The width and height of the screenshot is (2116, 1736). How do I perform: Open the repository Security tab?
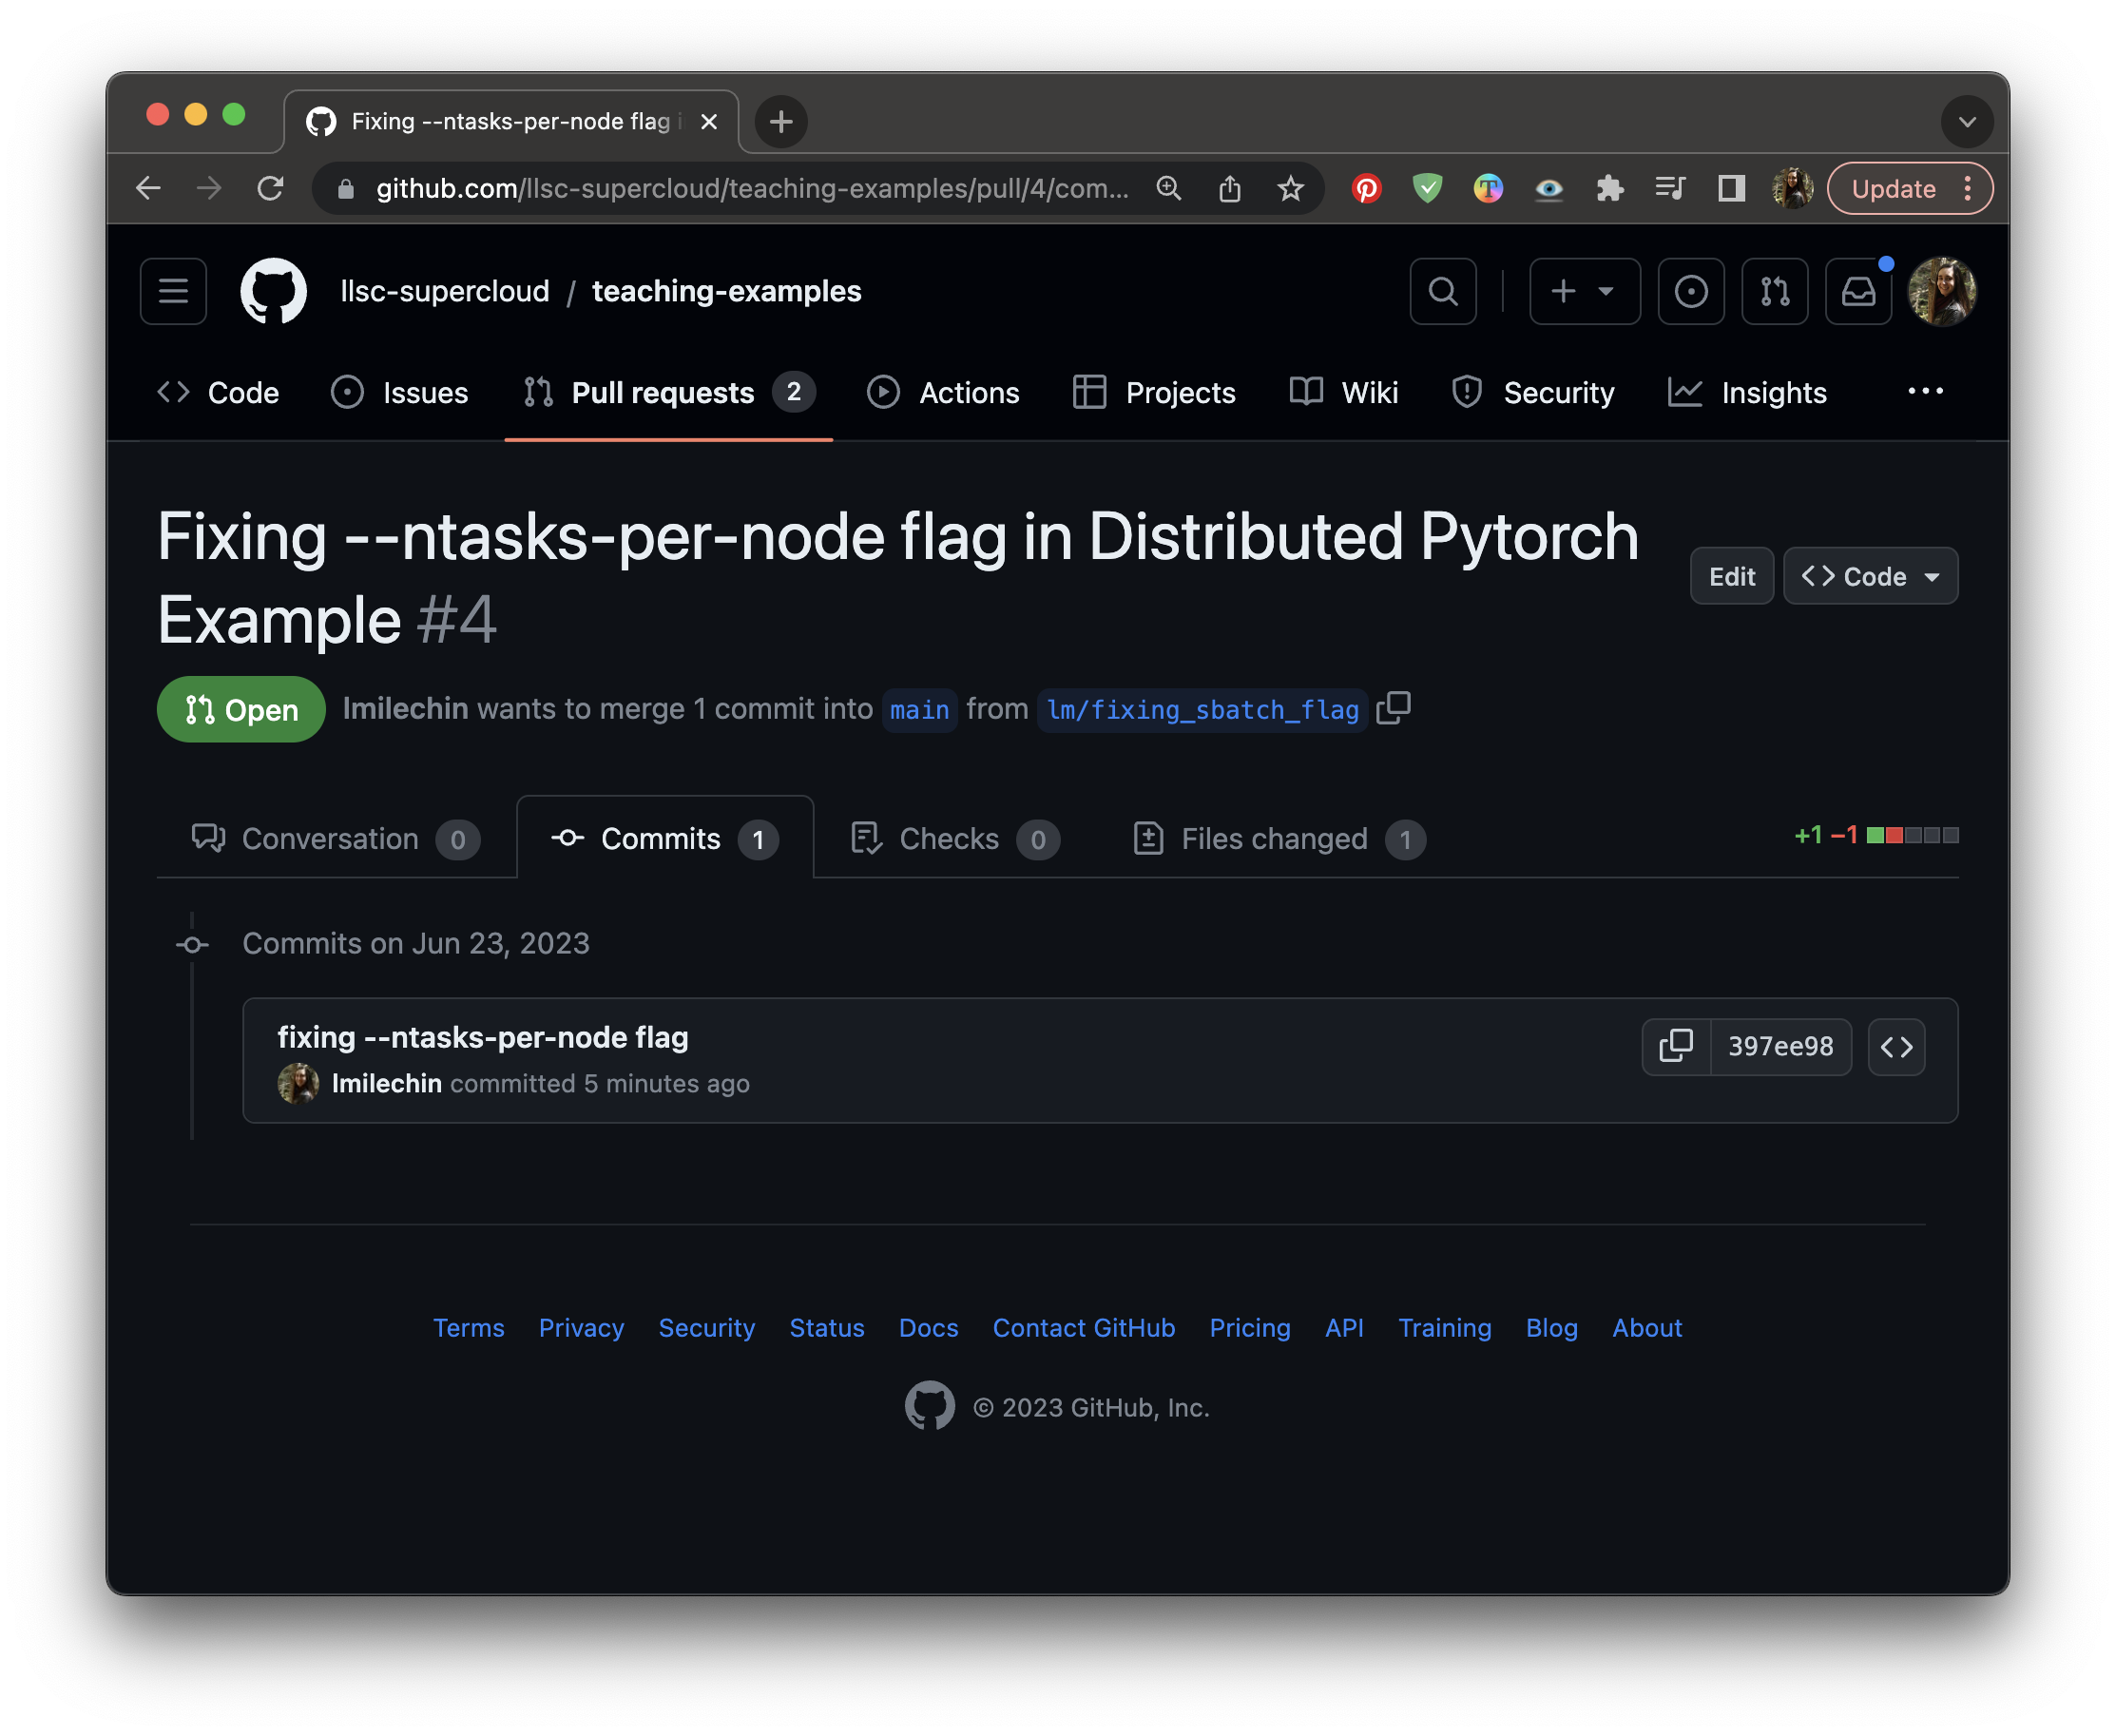pos(1532,392)
